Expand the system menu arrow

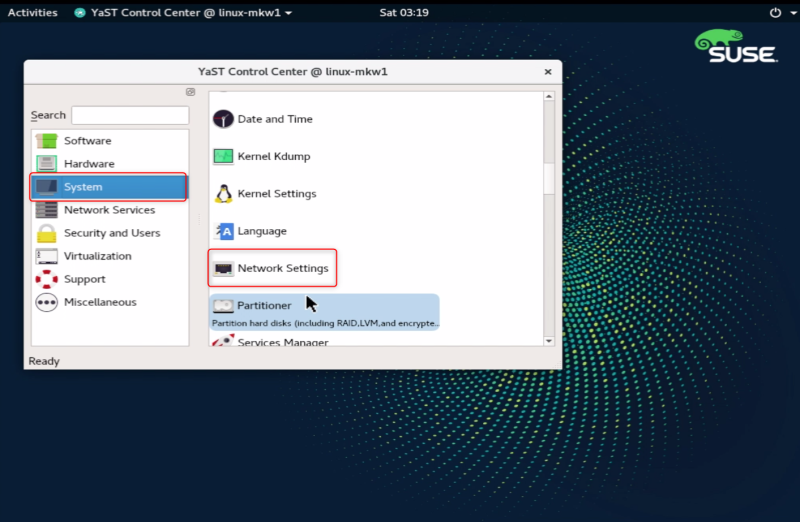tap(794, 13)
